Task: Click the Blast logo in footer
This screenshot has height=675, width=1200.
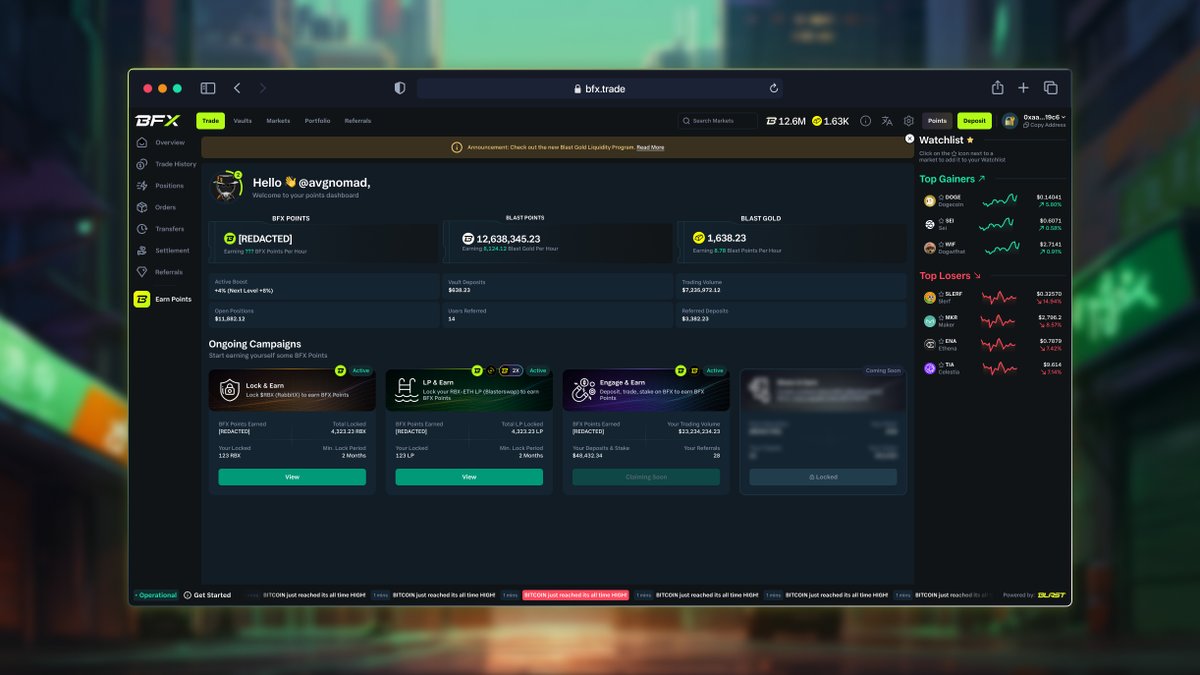Action: tap(1051, 595)
